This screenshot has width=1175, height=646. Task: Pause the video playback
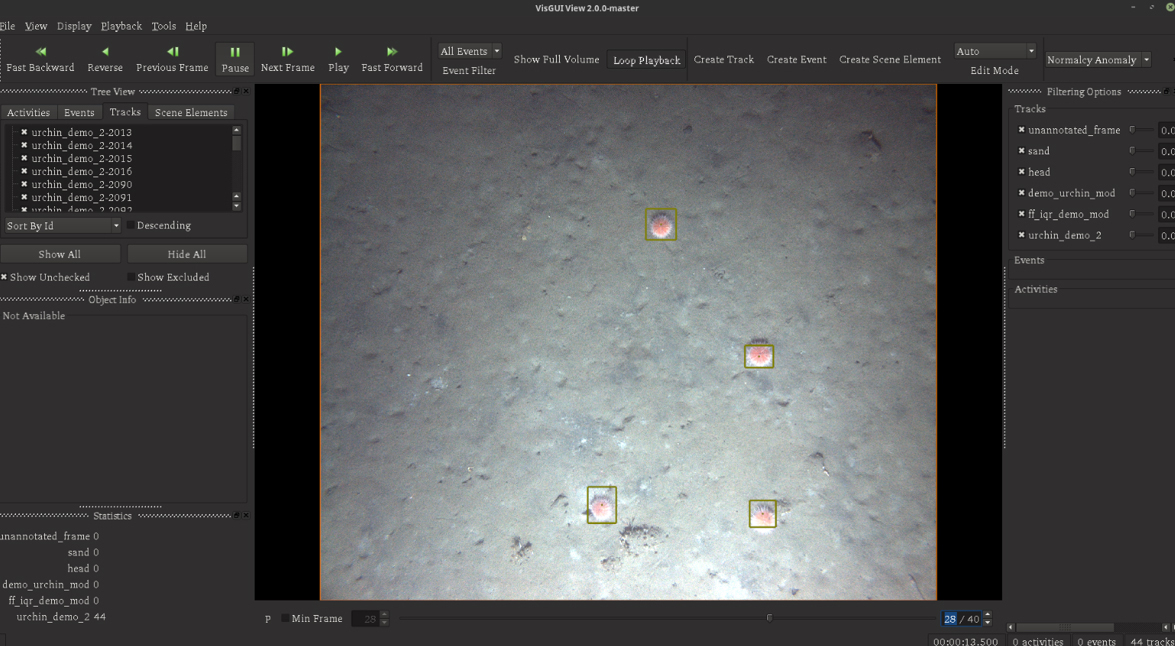(x=235, y=59)
